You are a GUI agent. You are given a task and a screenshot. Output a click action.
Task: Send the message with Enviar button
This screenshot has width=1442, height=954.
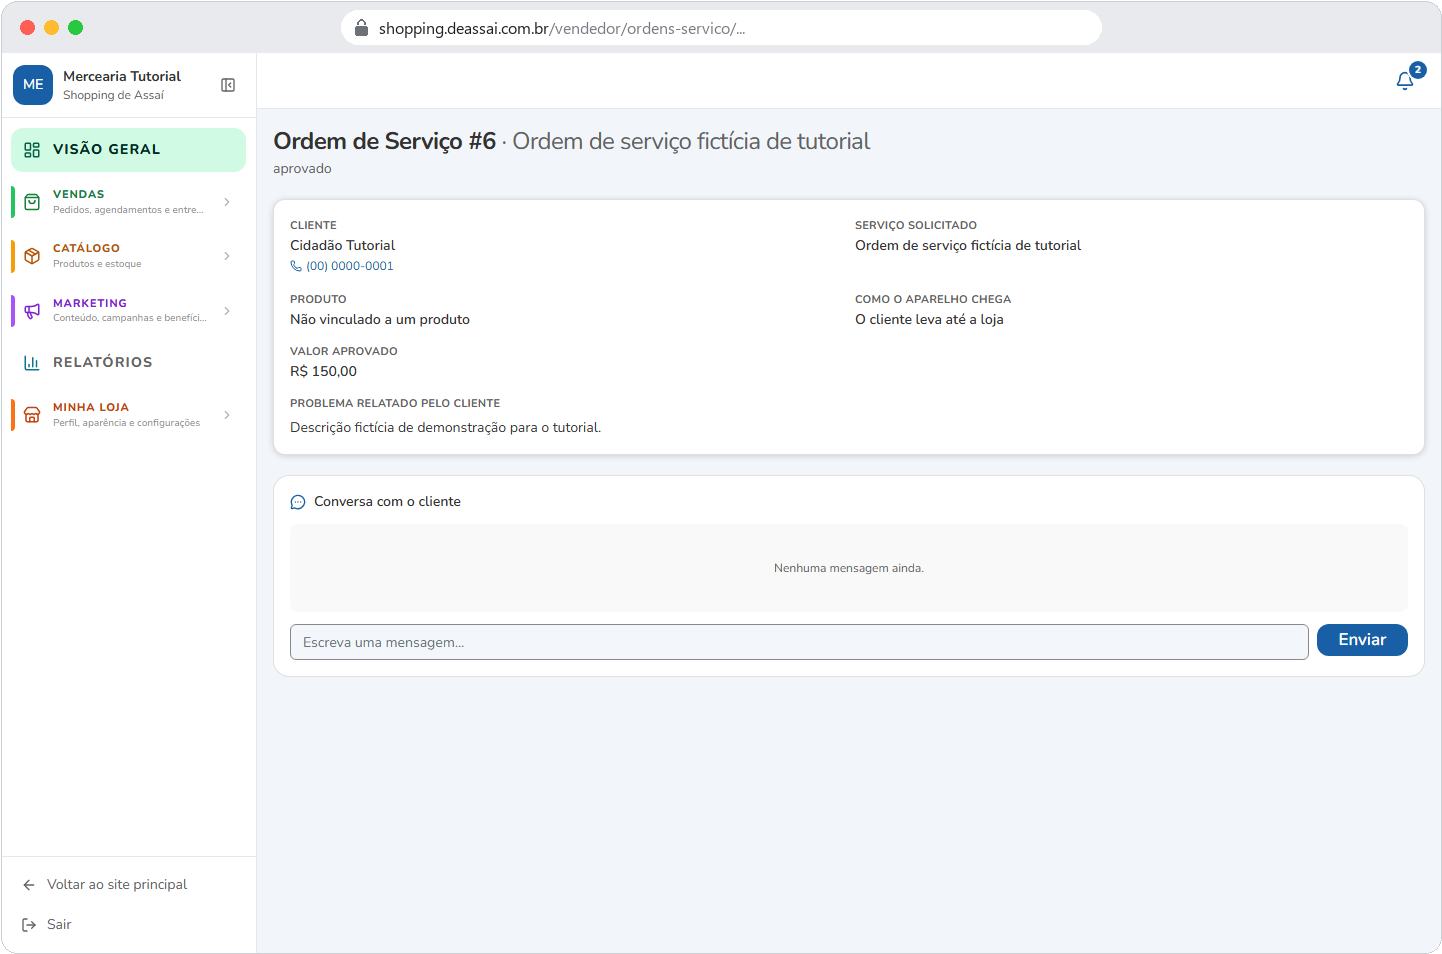[1362, 640]
